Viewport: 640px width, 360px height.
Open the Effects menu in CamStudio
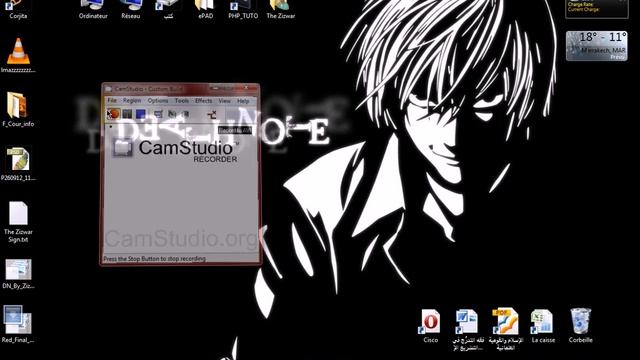click(203, 100)
